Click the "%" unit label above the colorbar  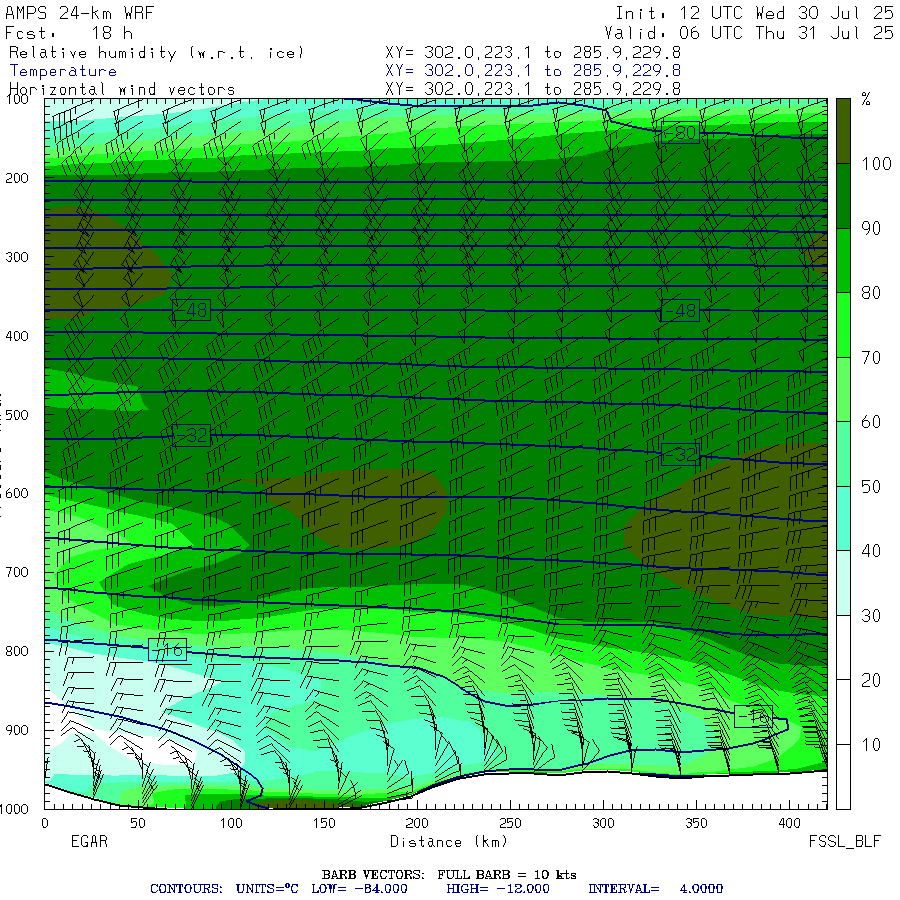(x=866, y=99)
